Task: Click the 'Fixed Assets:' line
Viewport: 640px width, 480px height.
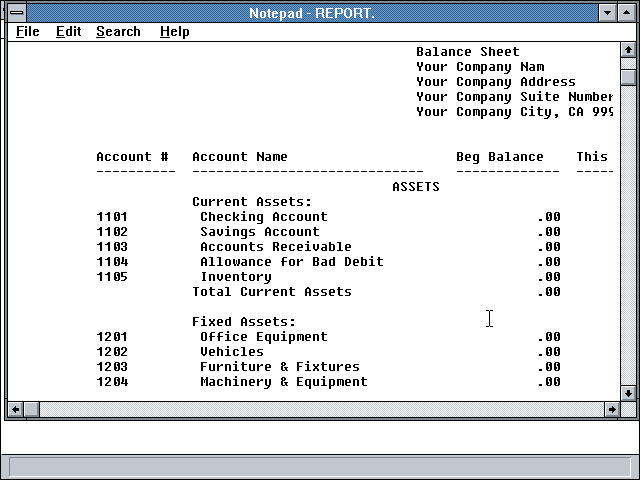Action: pos(244,322)
